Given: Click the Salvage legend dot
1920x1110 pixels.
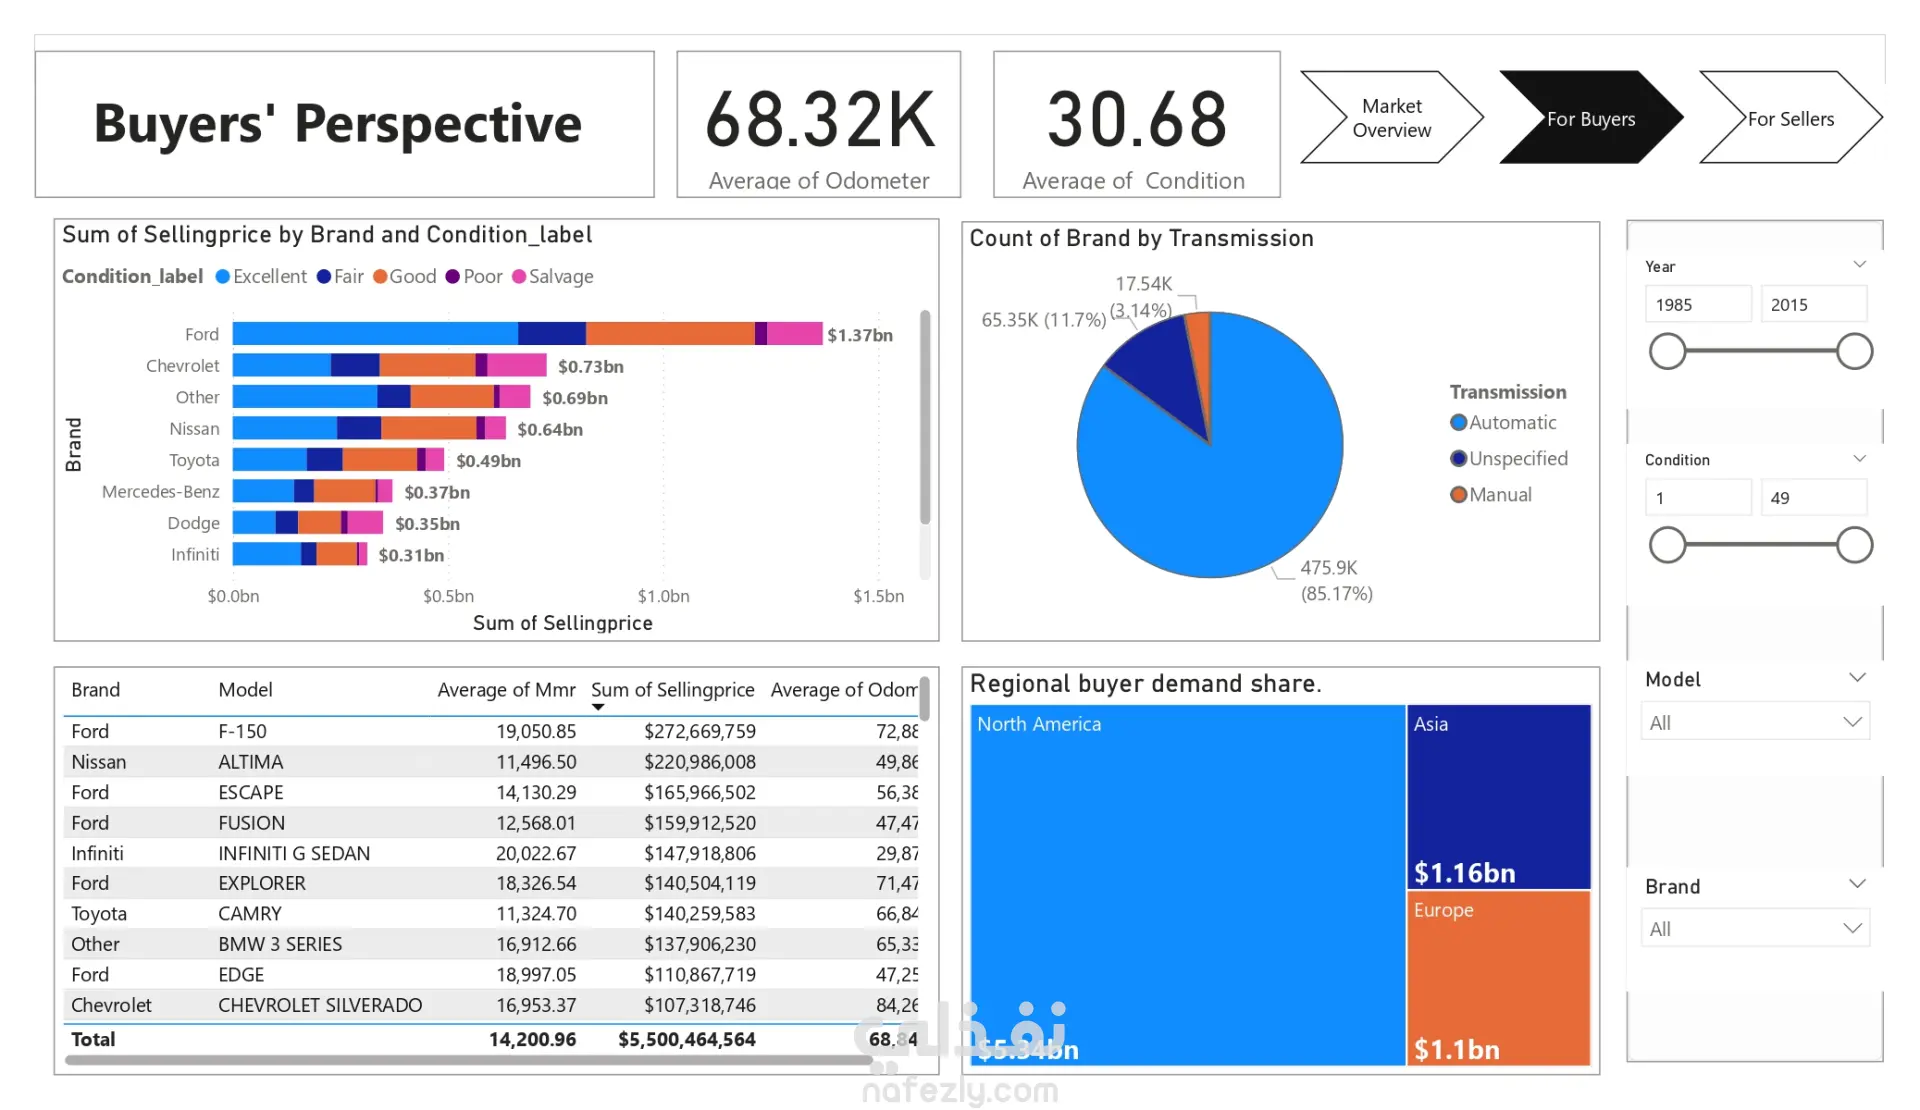Looking at the screenshot, I should (x=519, y=277).
